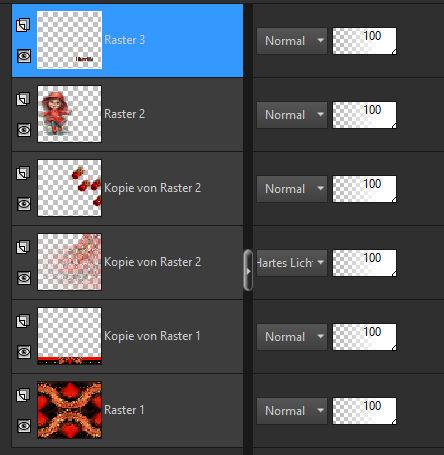The image size is (444, 455).
Task: Toggle visibility of the Raster 2 layer
Action: pyautogui.click(x=24, y=130)
